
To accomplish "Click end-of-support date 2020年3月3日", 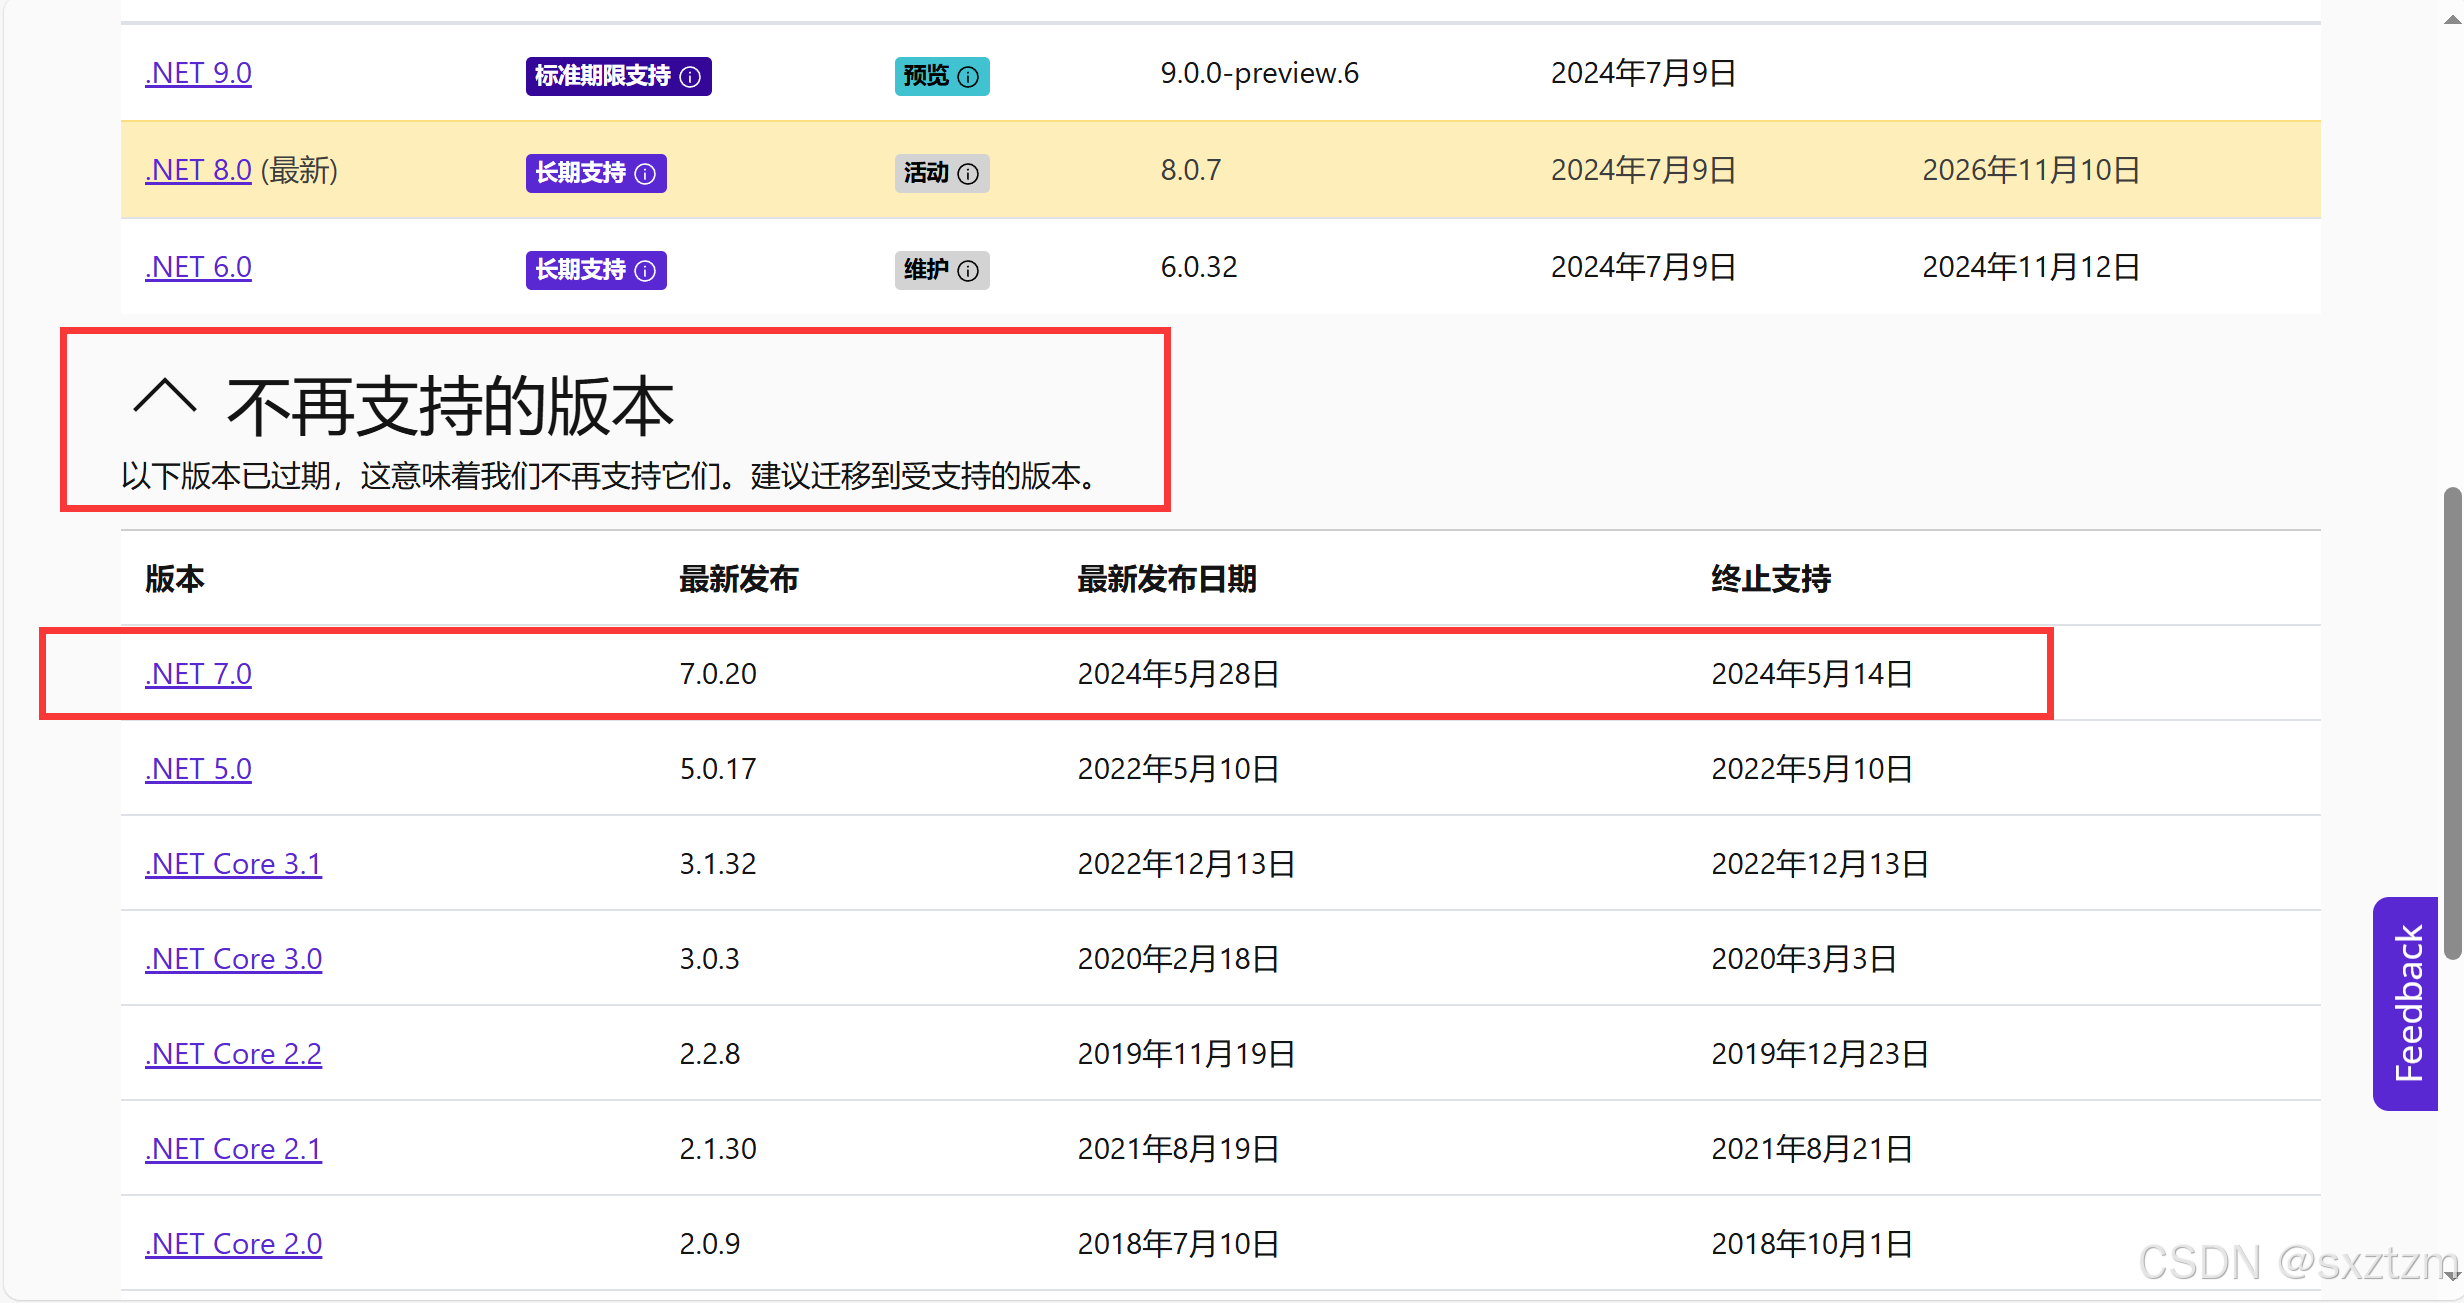I will point(1804,959).
